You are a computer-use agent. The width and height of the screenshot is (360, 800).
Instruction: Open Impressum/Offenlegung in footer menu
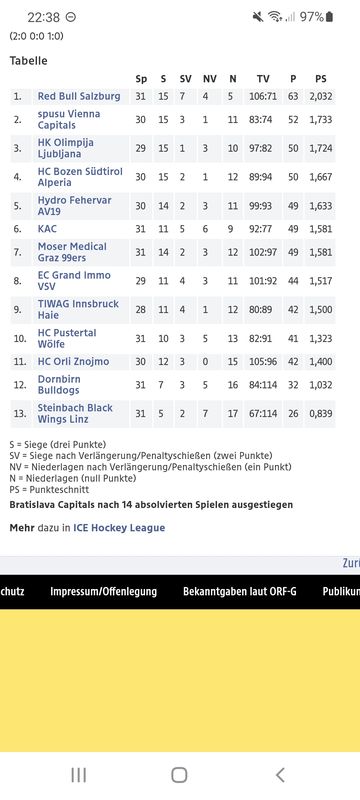tap(104, 592)
